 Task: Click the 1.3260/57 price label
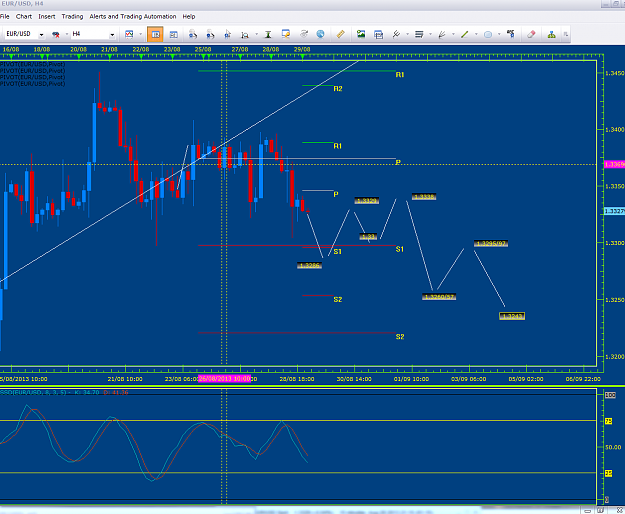439,297
